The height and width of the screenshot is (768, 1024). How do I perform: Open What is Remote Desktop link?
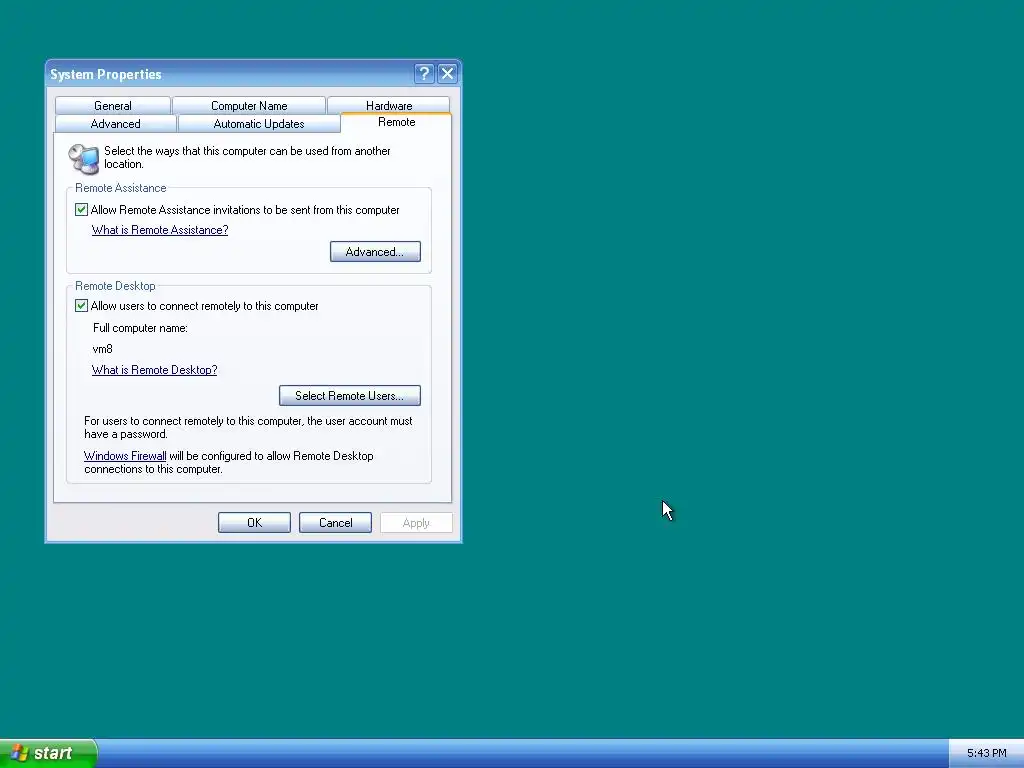pyautogui.click(x=155, y=370)
